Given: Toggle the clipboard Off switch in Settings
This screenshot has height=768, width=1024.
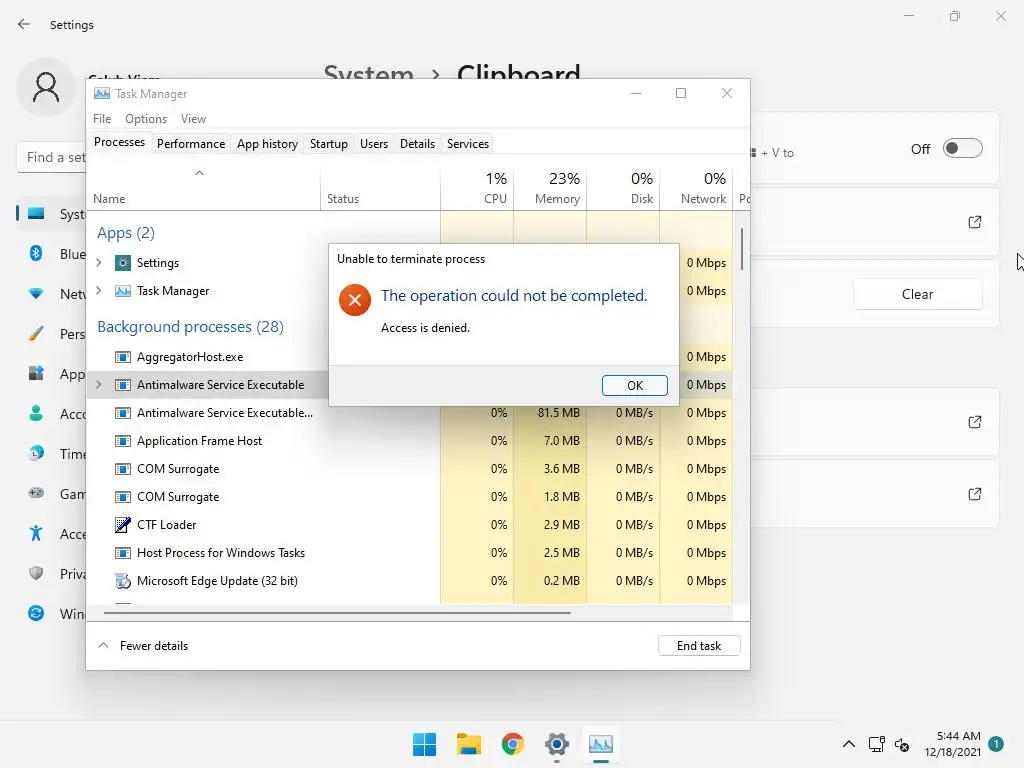Looking at the screenshot, I should click(962, 148).
